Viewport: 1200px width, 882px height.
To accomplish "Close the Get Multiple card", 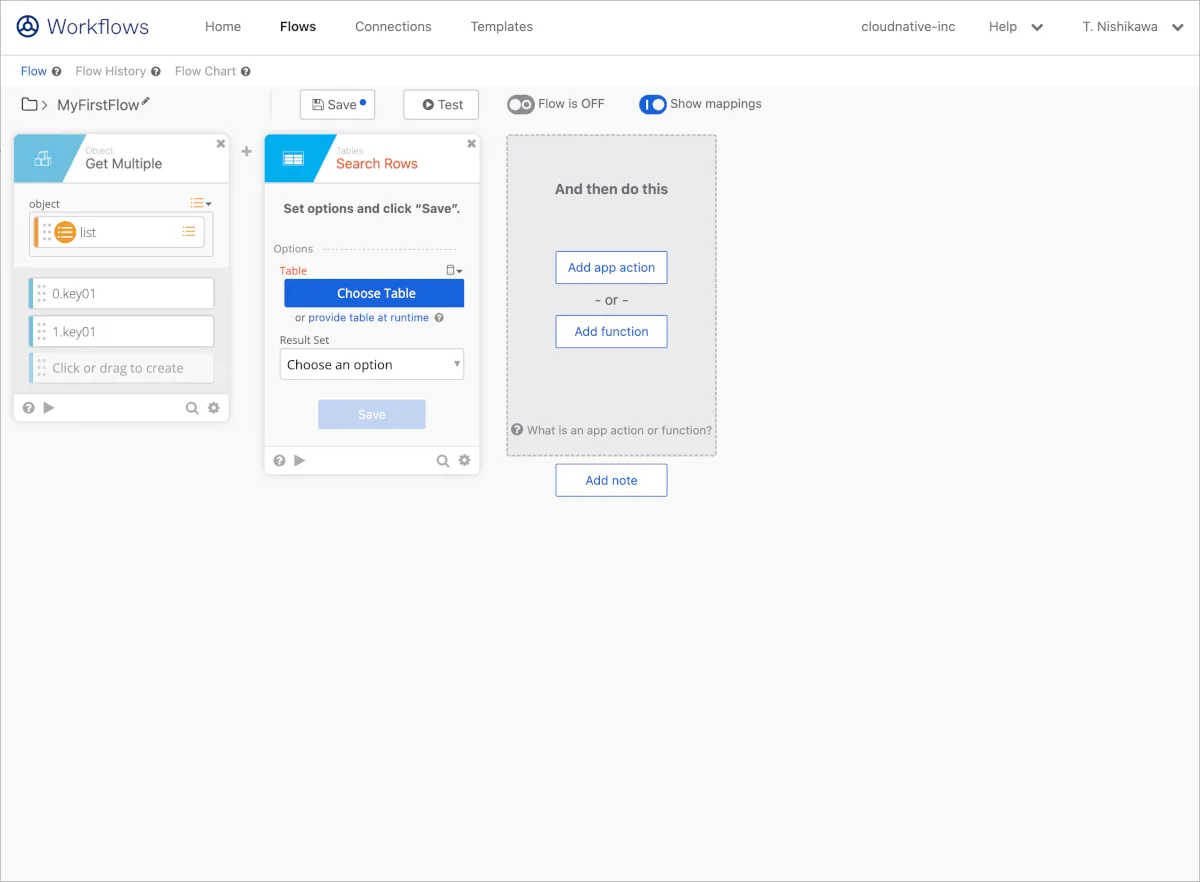I will pos(221,143).
